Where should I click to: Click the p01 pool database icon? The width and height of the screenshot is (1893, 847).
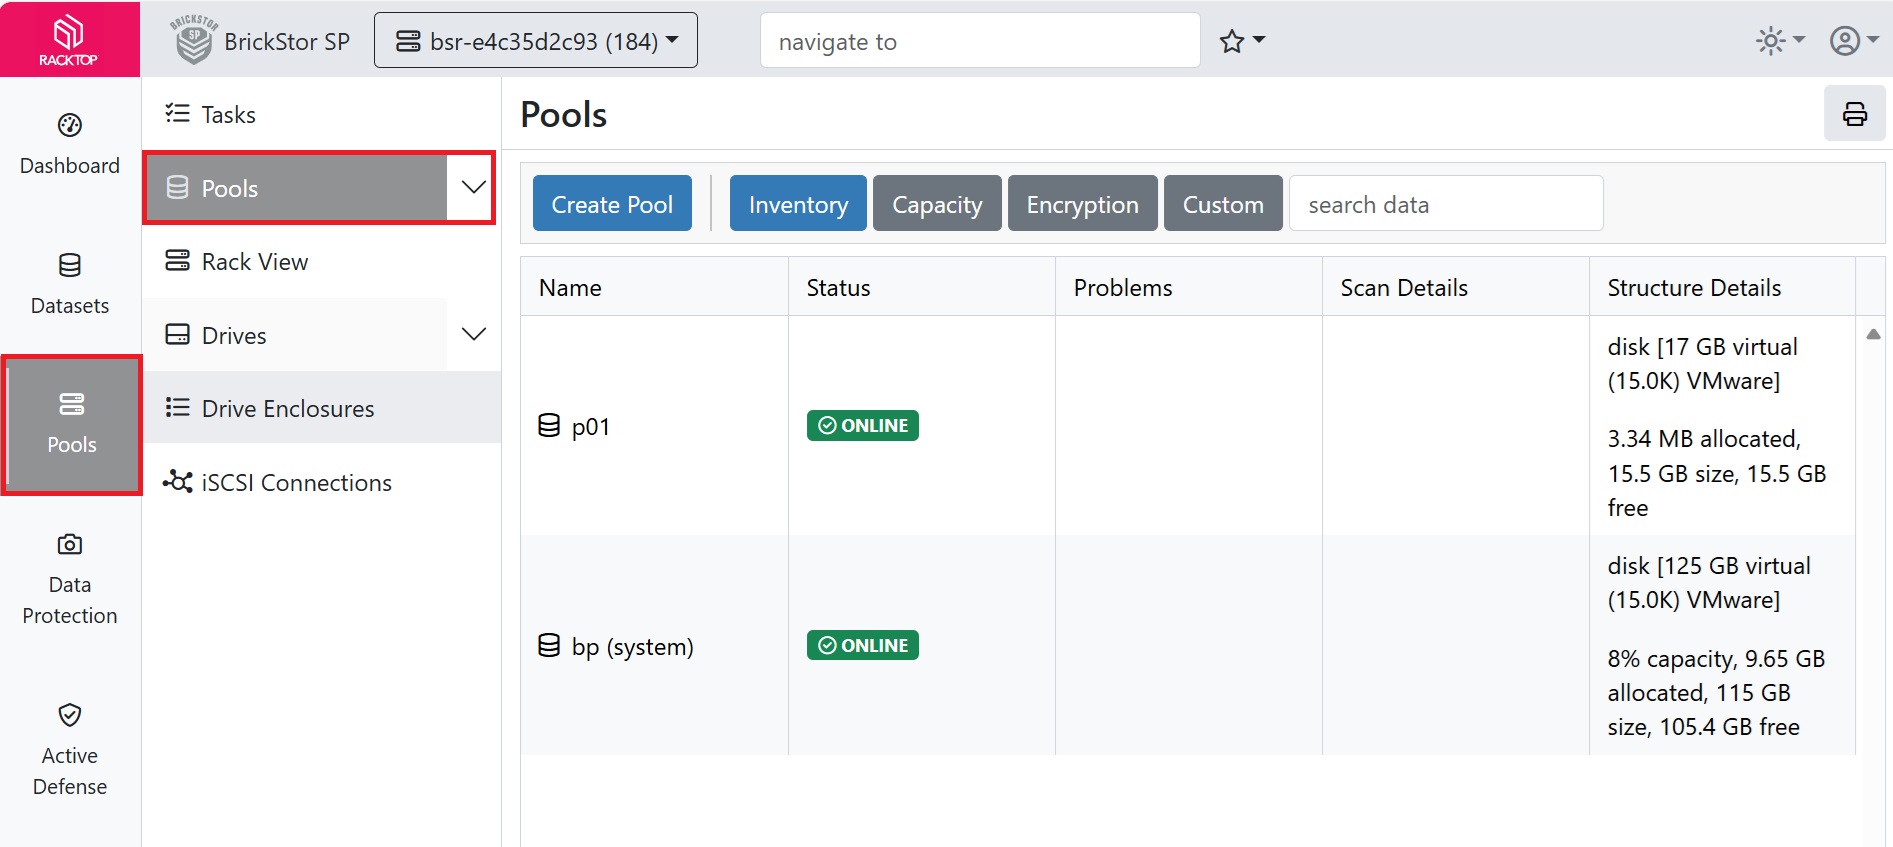coord(549,426)
